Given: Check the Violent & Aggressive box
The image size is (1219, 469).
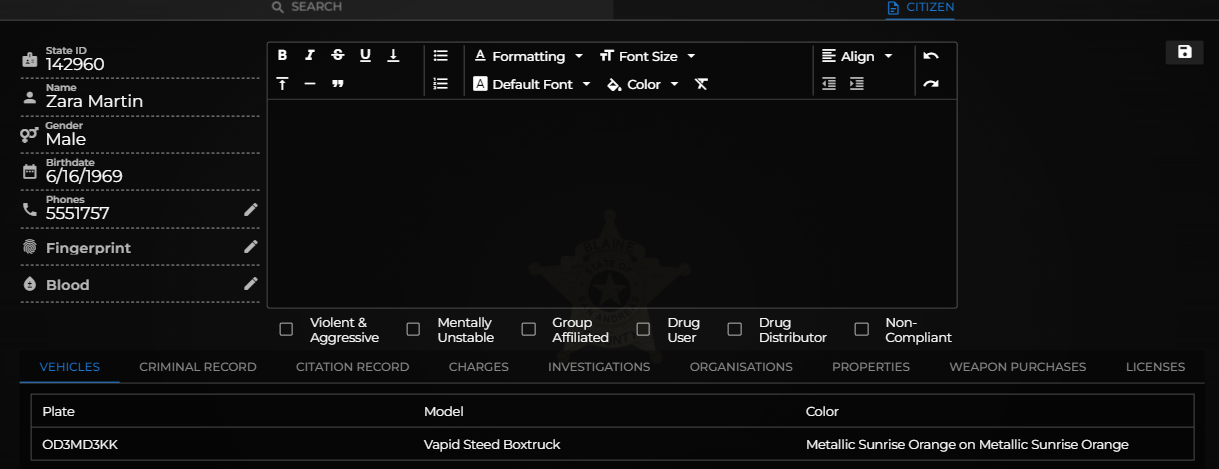Looking at the screenshot, I should [287, 329].
